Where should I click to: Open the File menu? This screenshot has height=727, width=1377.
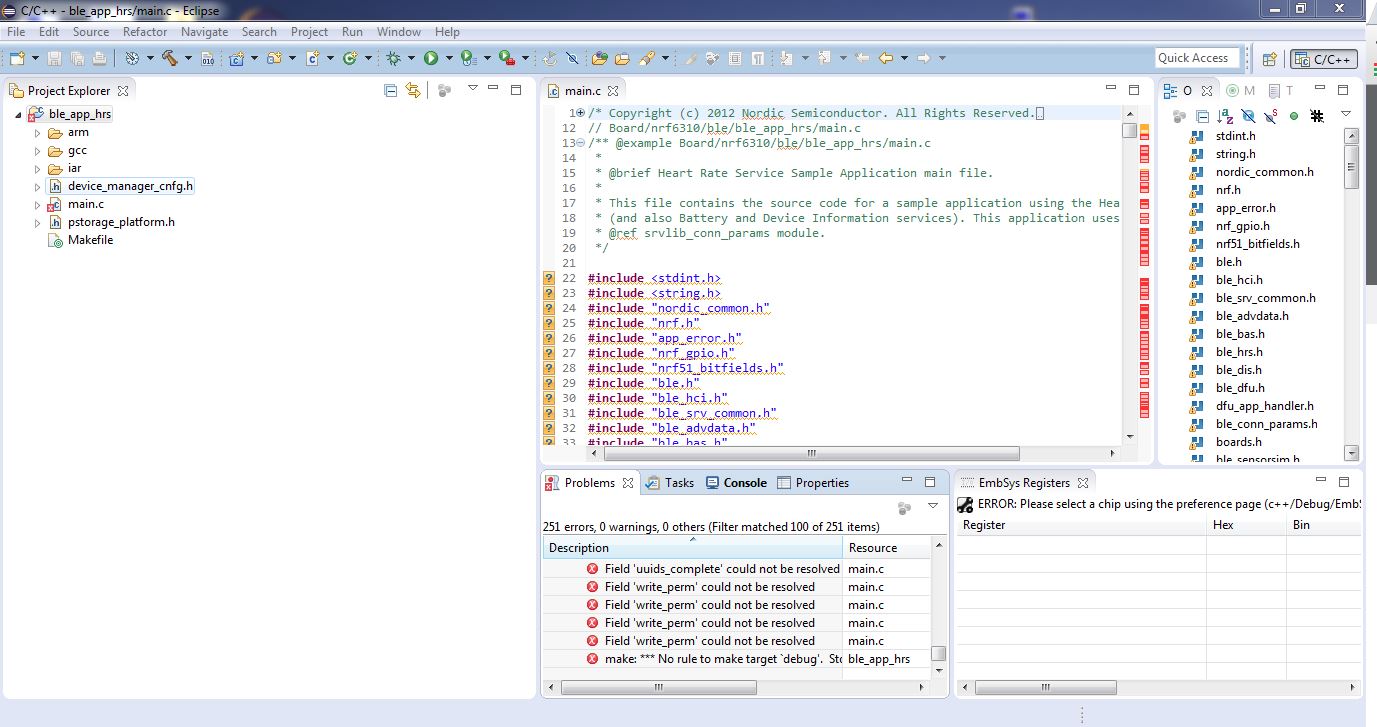click(16, 31)
